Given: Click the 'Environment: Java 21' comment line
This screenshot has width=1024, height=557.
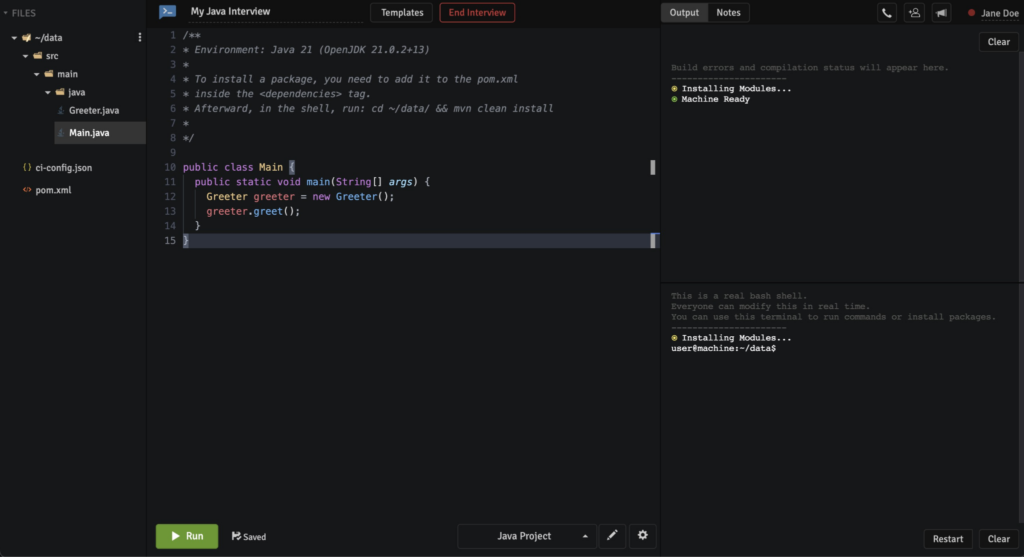Looking at the screenshot, I should pos(306,50).
